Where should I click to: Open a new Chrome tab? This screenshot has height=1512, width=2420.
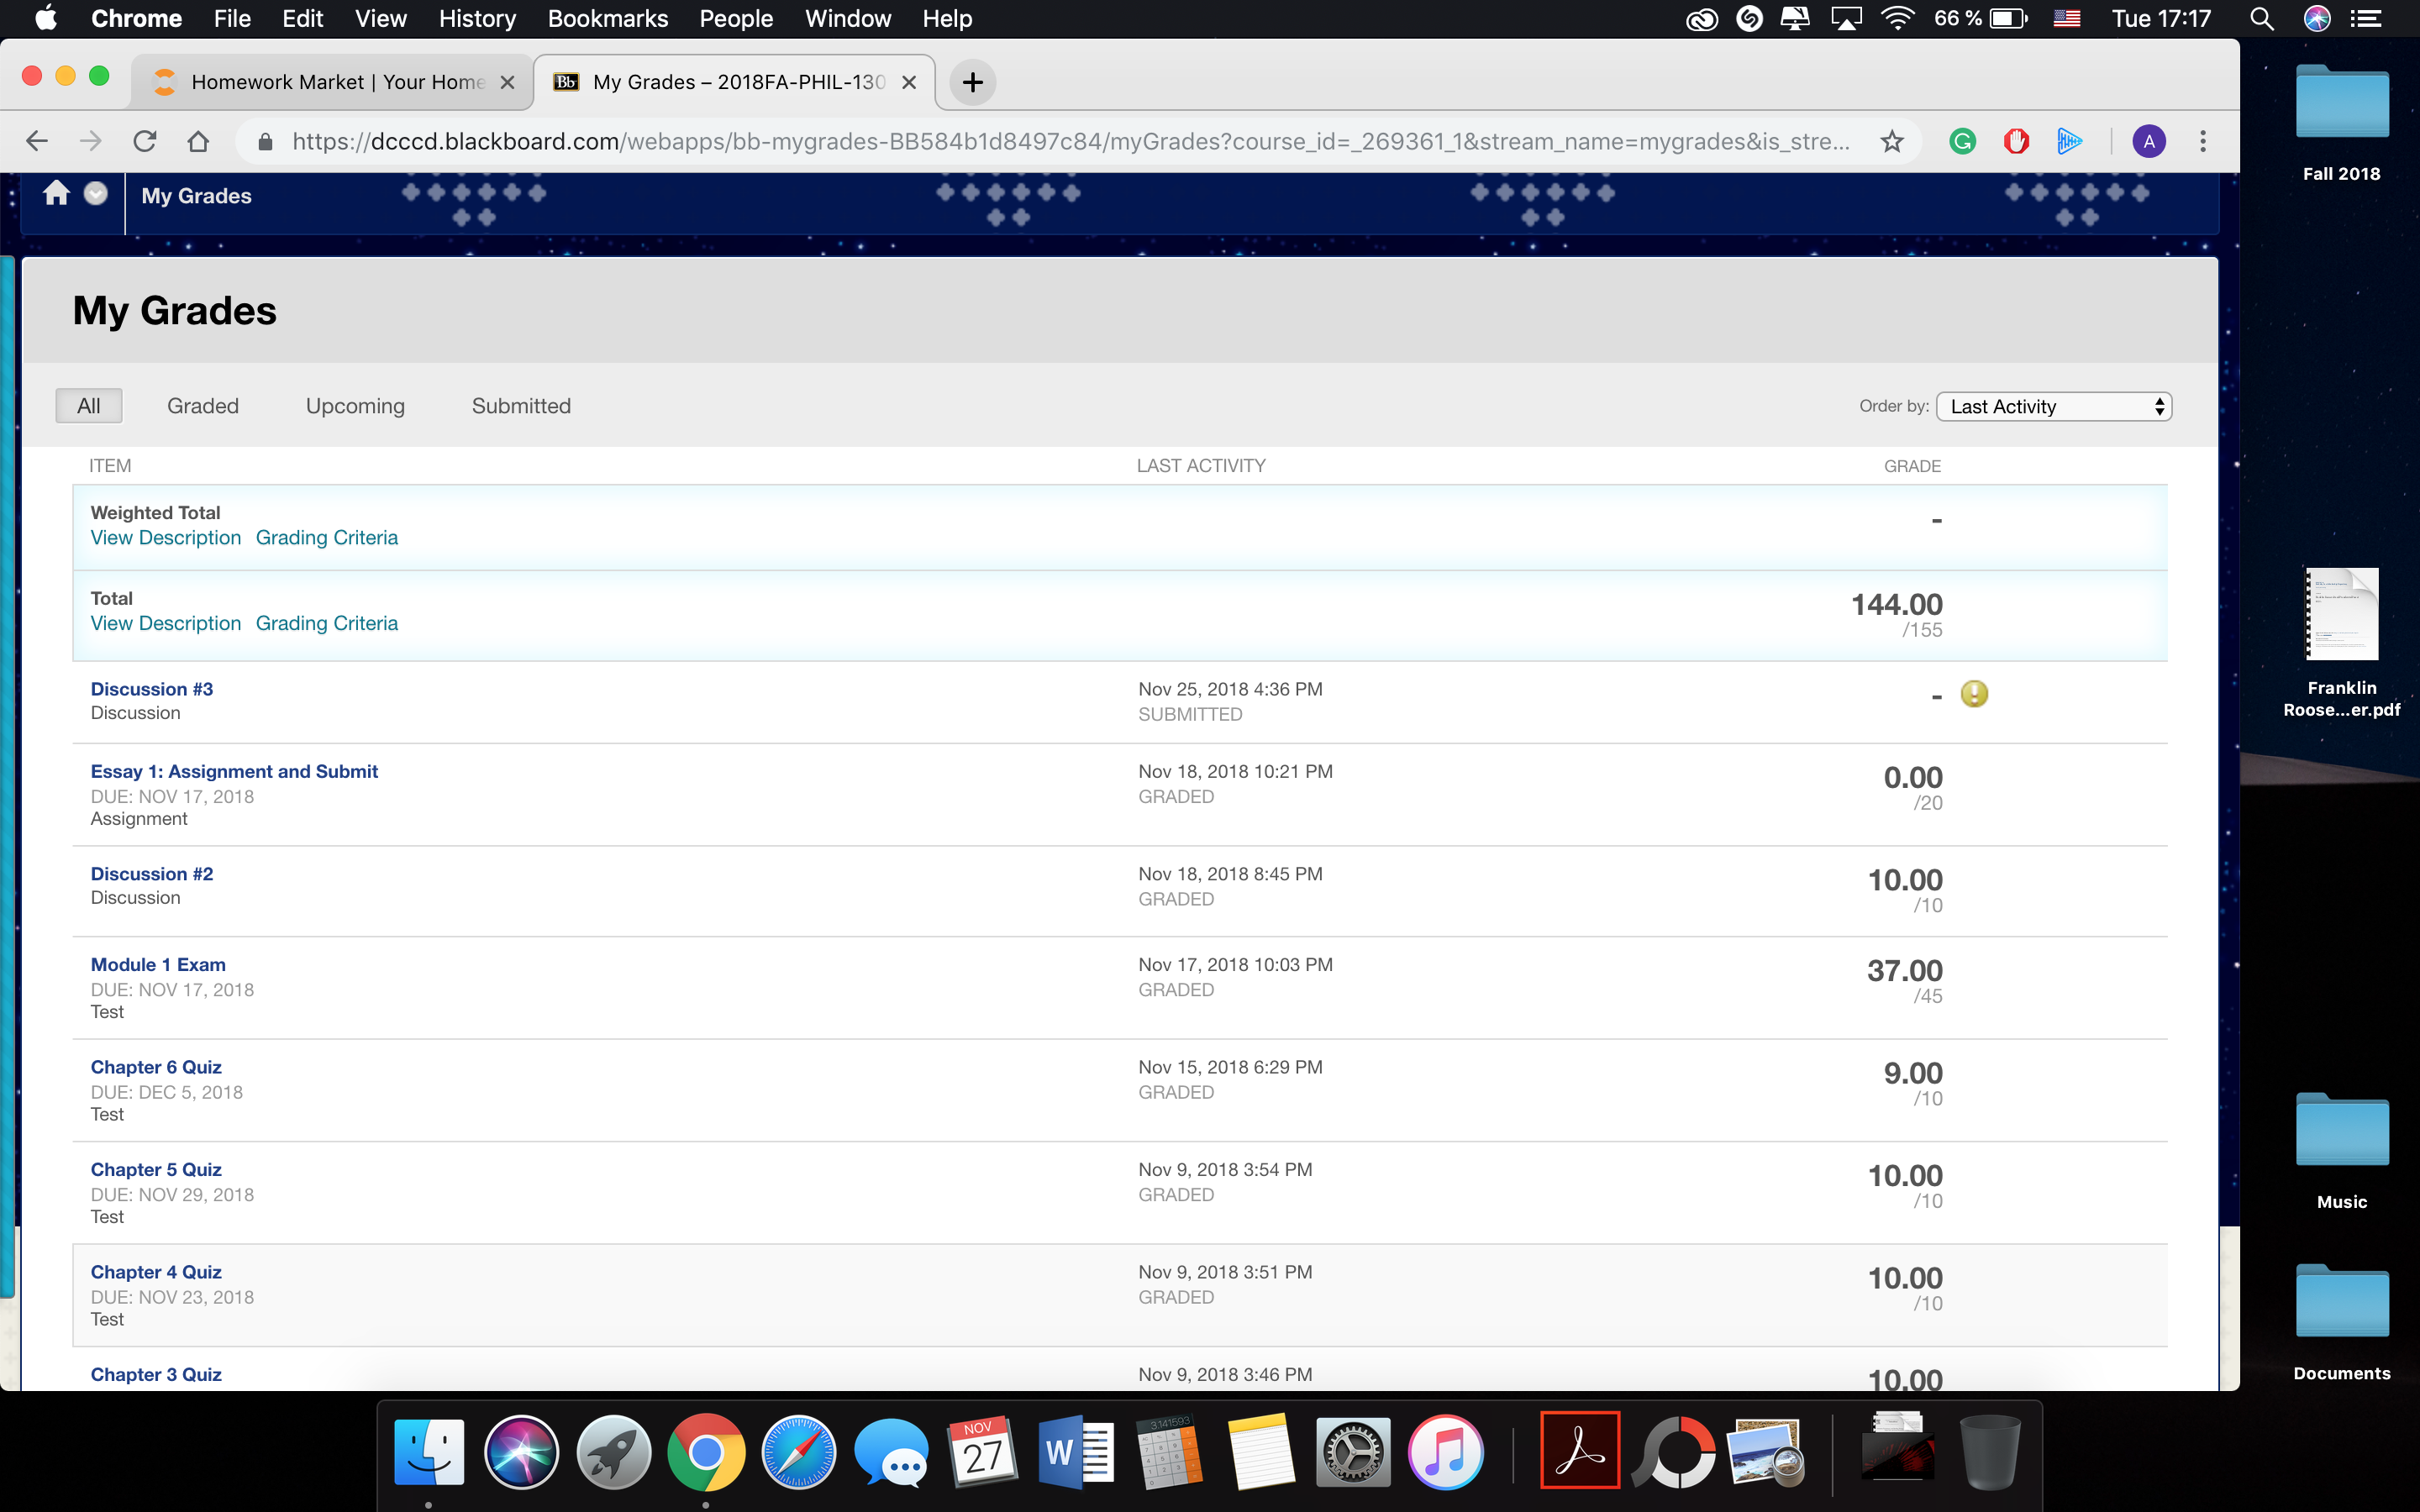pos(972,82)
